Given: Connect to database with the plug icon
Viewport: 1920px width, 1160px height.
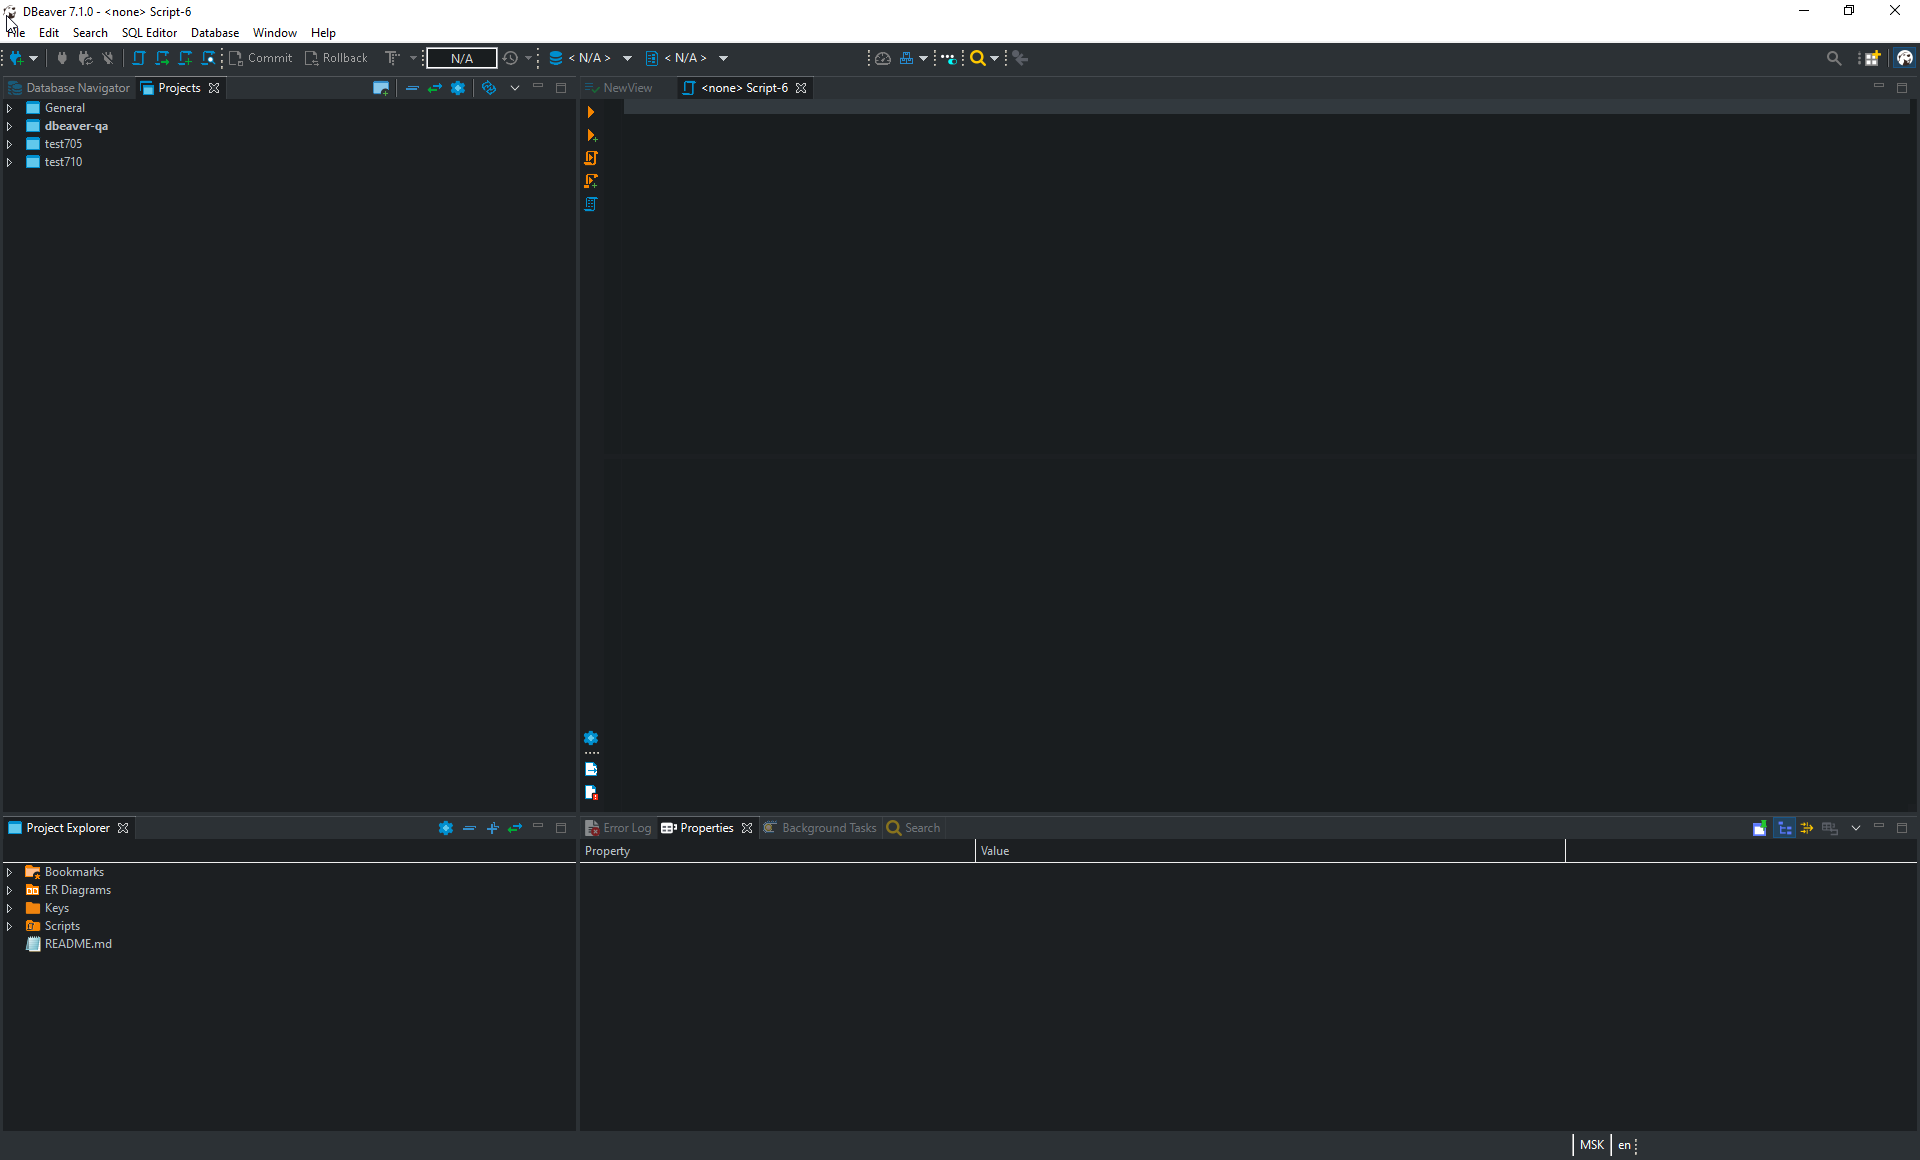Looking at the screenshot, I should tap(62, 58).
